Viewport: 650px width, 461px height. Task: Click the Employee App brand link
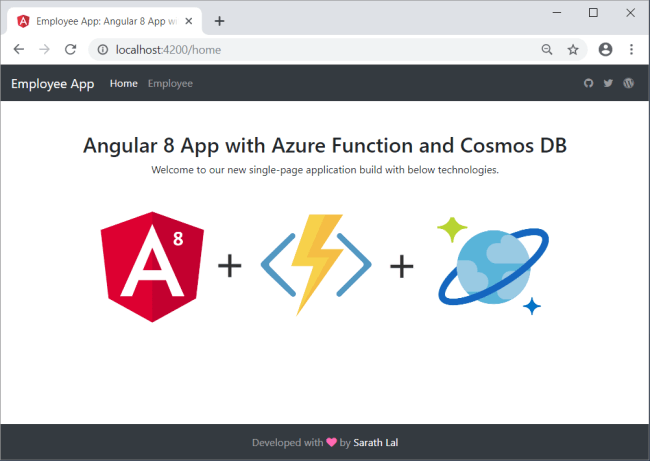click(53, 84)
